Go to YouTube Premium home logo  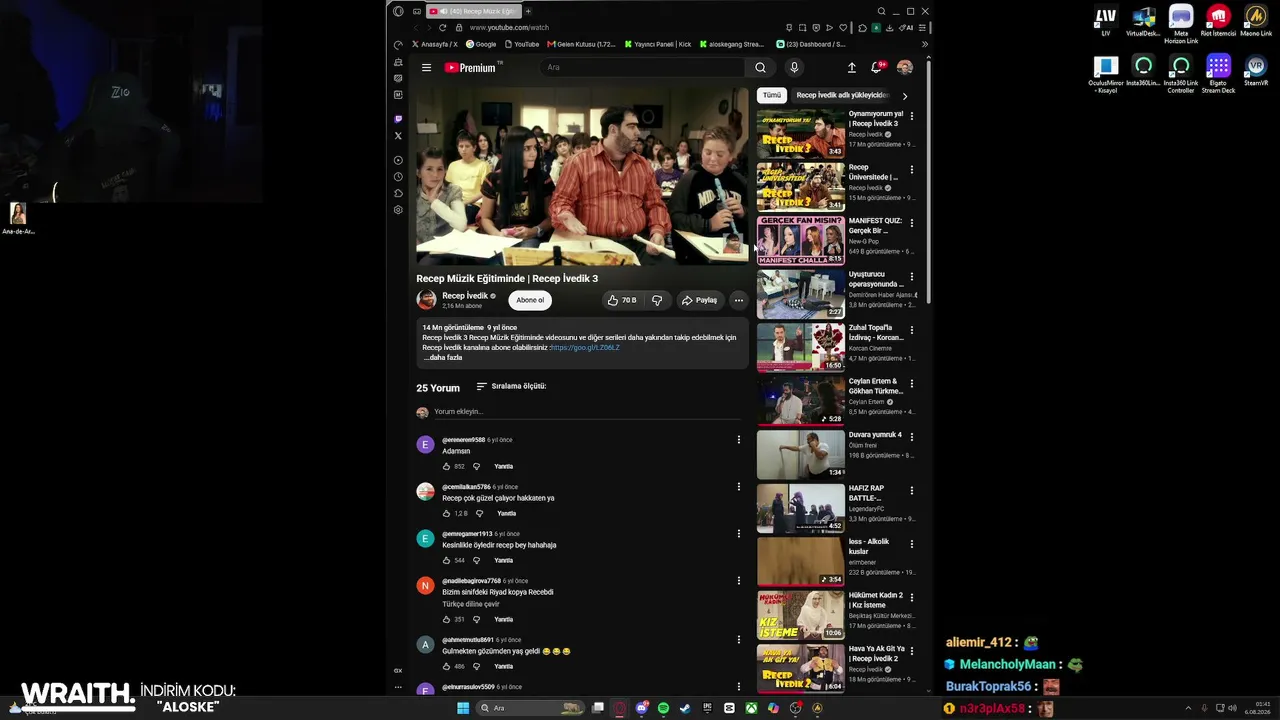tap(470, 68)
